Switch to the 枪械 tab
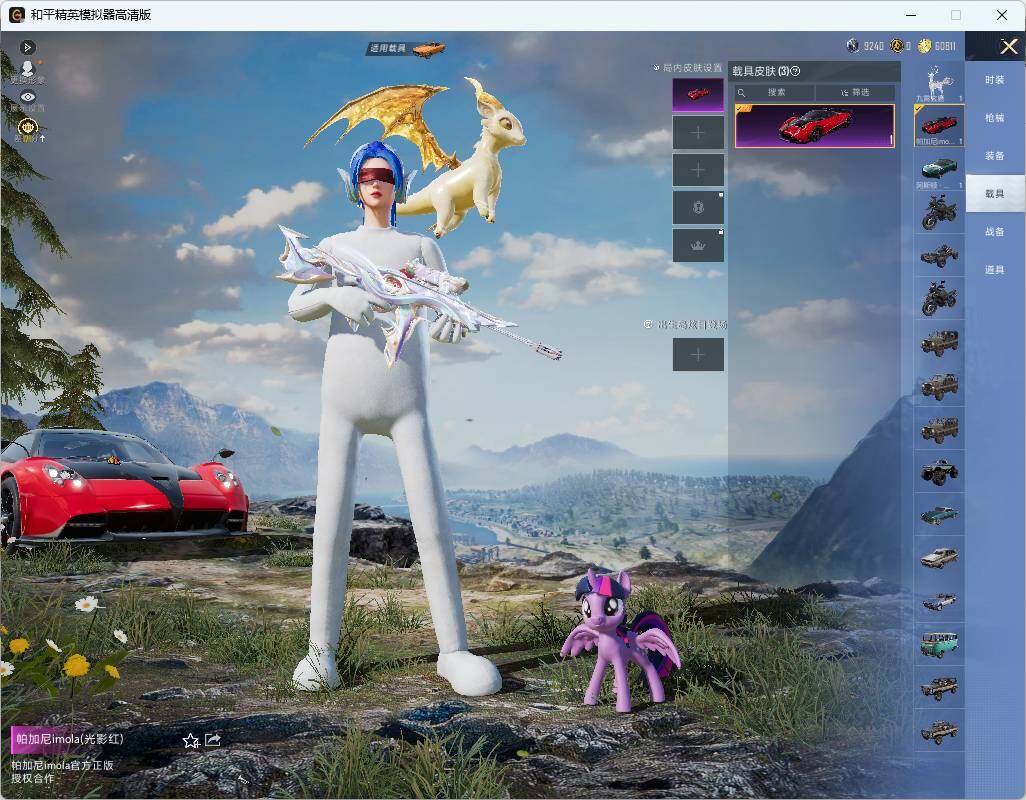 995,118
